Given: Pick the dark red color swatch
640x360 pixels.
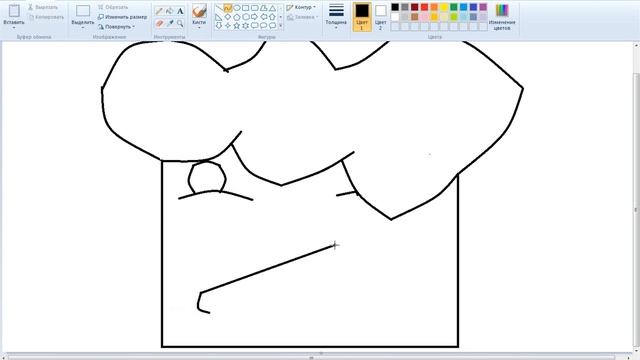Looking at the screenshot, I should pyautogui.click(x=415, y=7).
